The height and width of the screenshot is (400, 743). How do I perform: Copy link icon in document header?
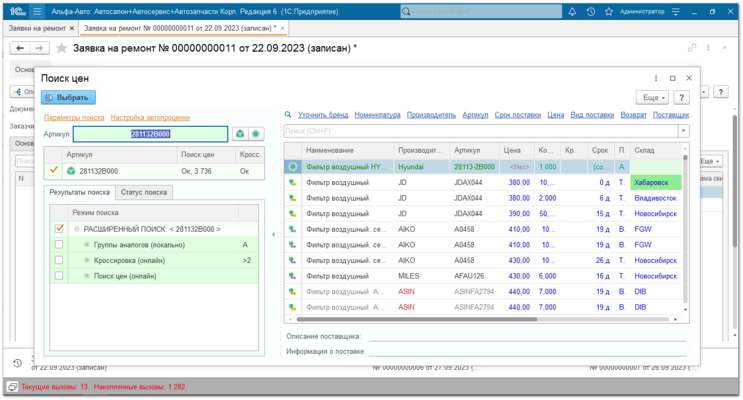692,48
